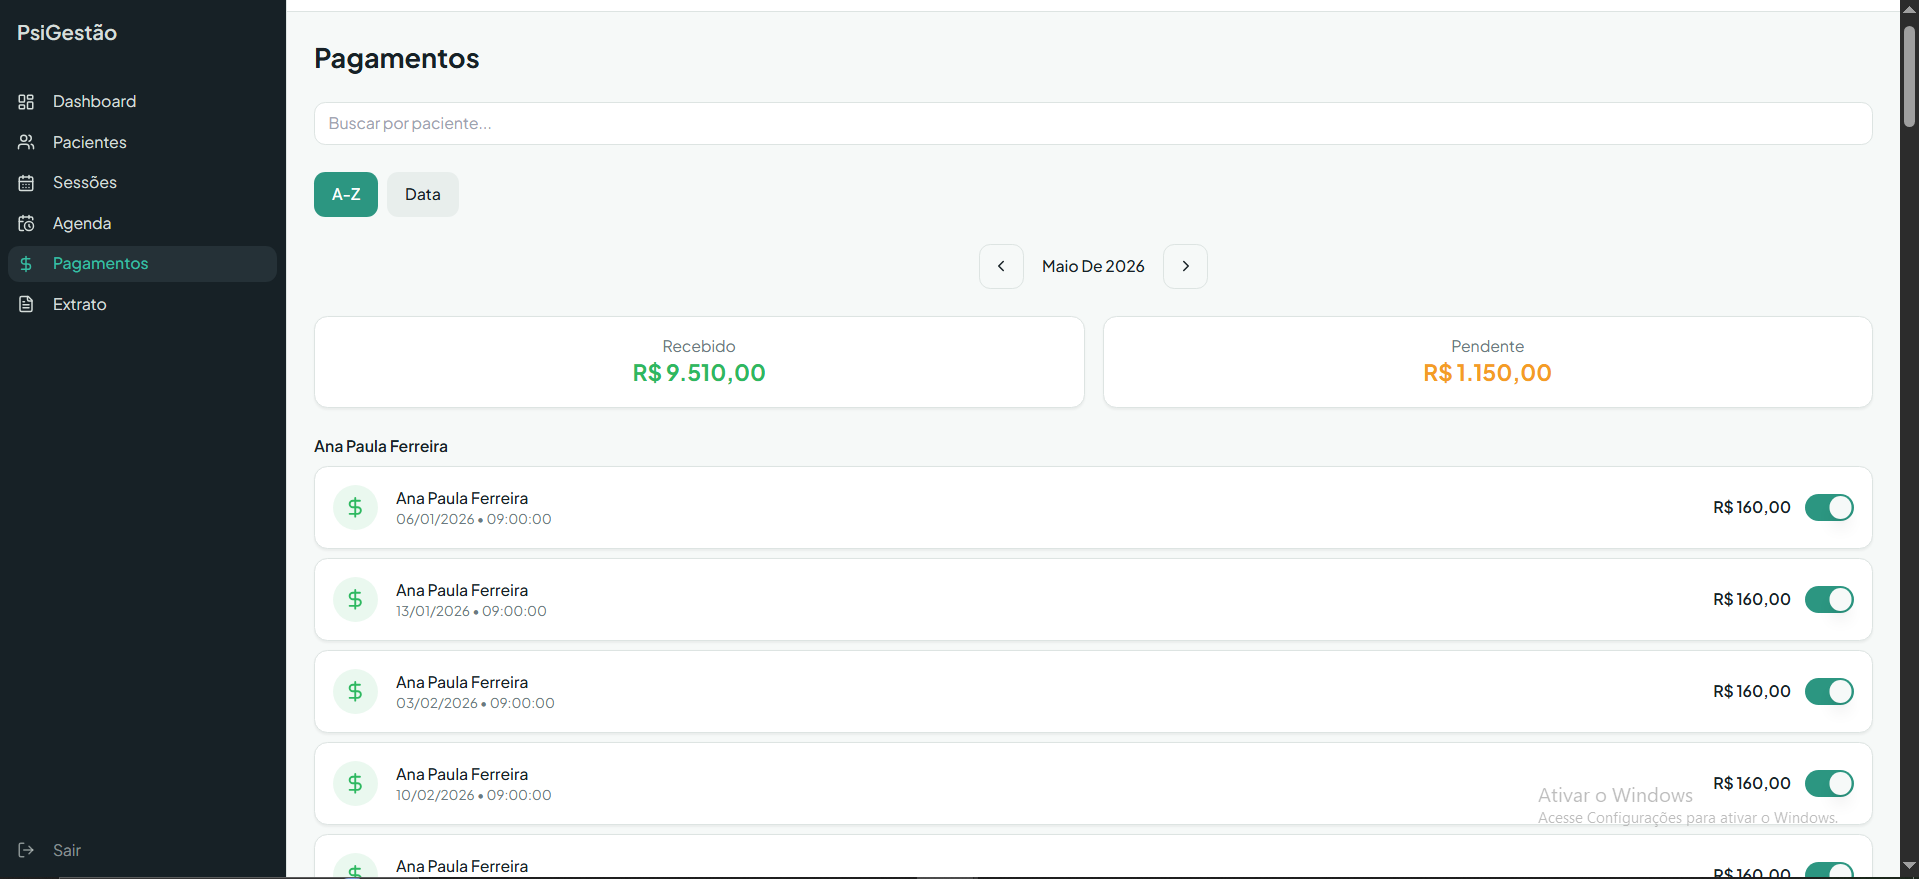Open Dashboard from sidebar menu

click(x=142, y=102)
